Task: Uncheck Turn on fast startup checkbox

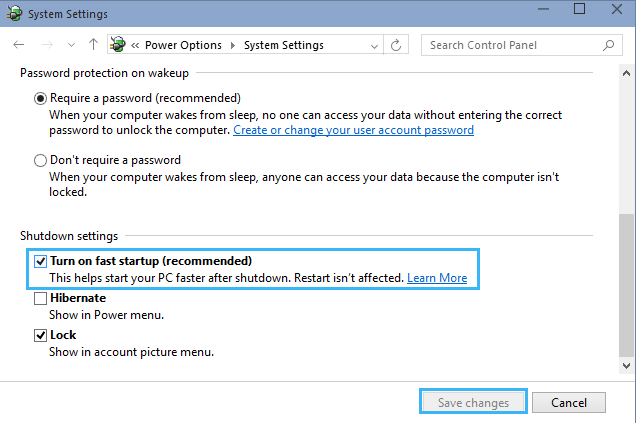Action: (41, 262)
